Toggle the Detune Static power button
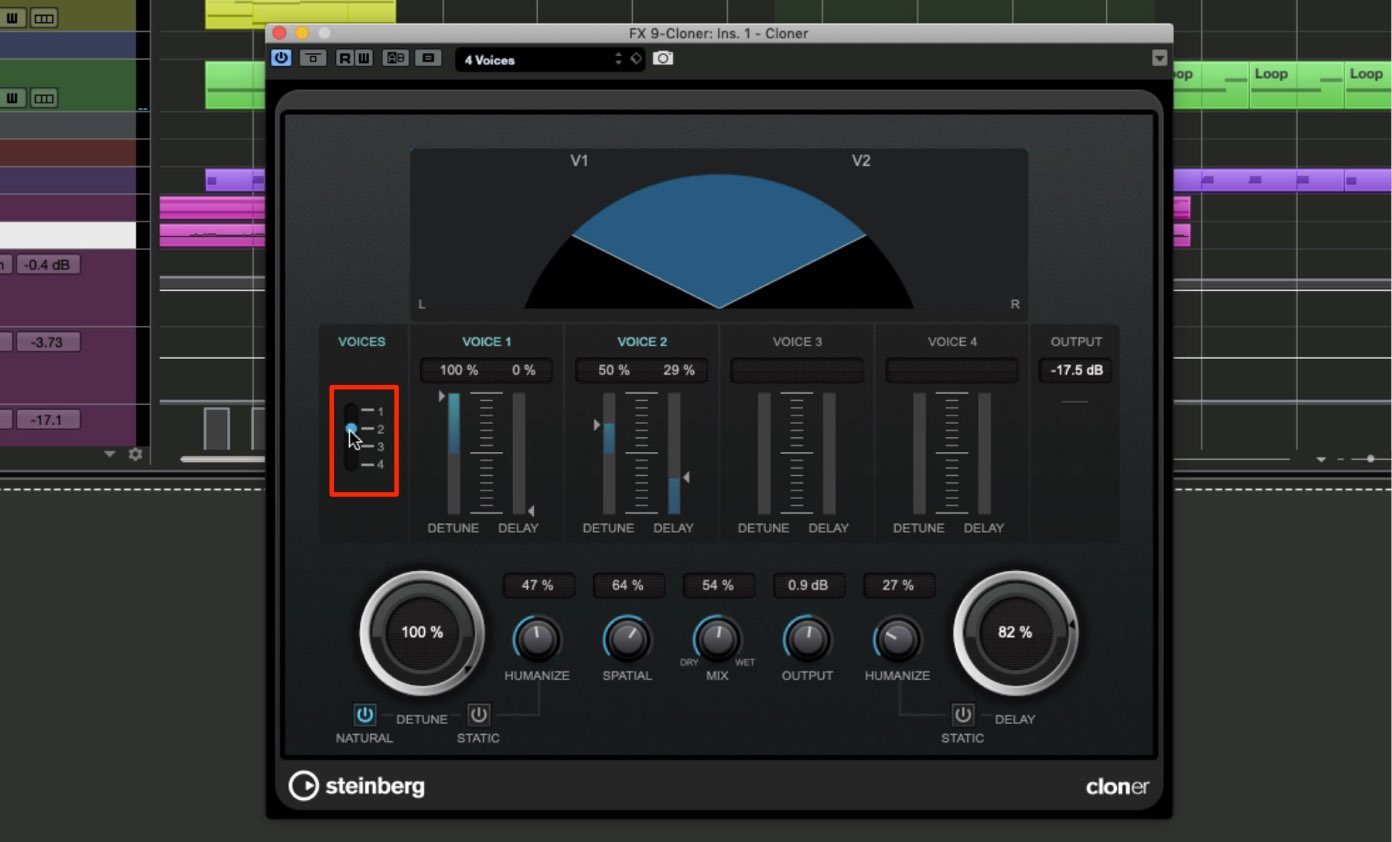 pyautogui.click(x=479, y=715)
